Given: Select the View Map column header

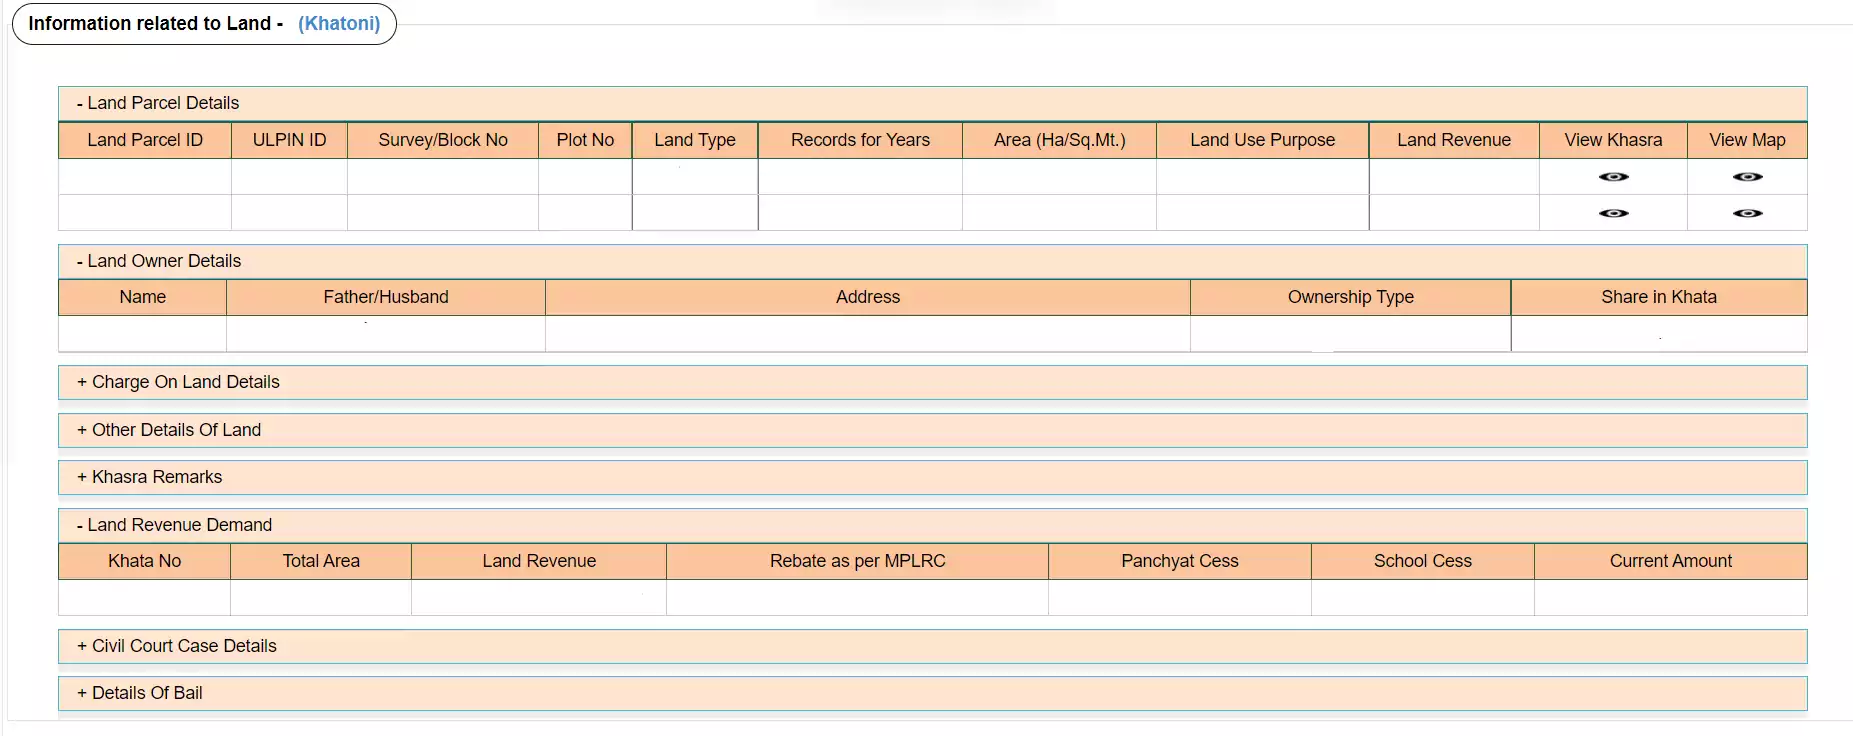Looking at the screenshot, I should pos(1747,140).
